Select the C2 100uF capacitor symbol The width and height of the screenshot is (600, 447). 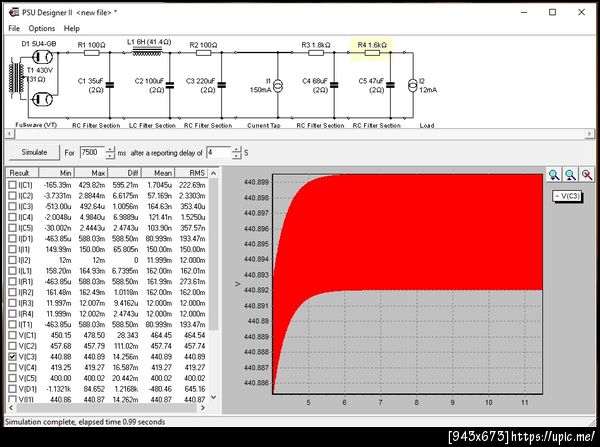pyautogui.click(x=170, y=85)
